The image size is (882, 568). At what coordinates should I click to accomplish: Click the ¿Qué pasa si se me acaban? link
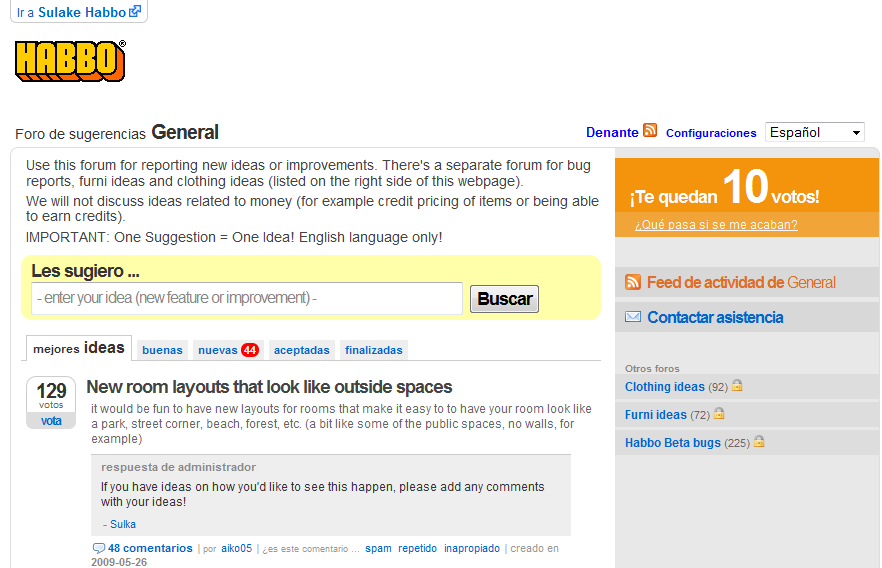point(716,225)
